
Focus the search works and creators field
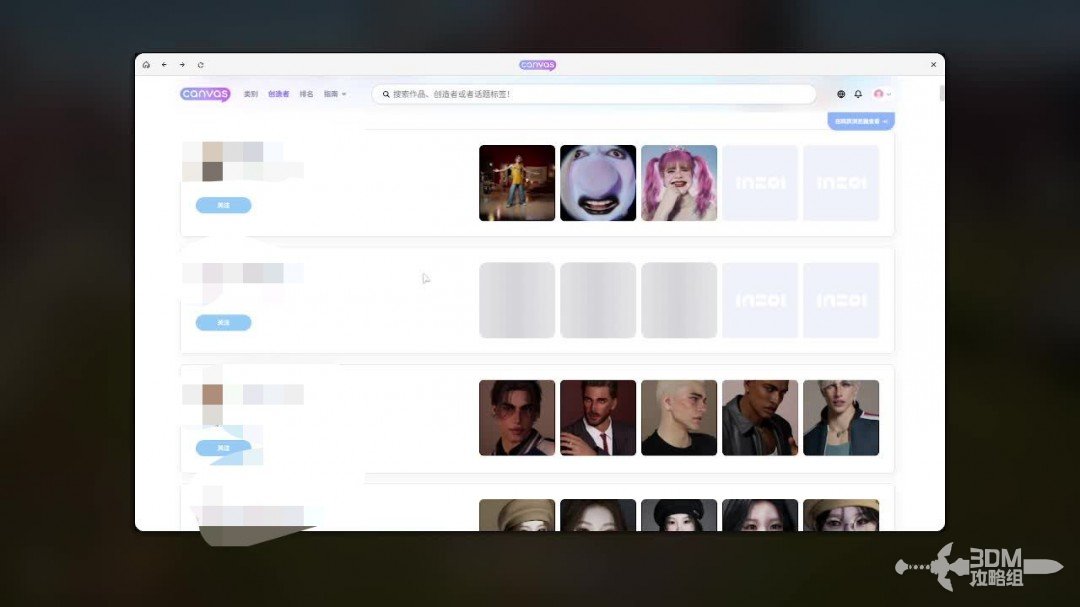coord(594,94)
